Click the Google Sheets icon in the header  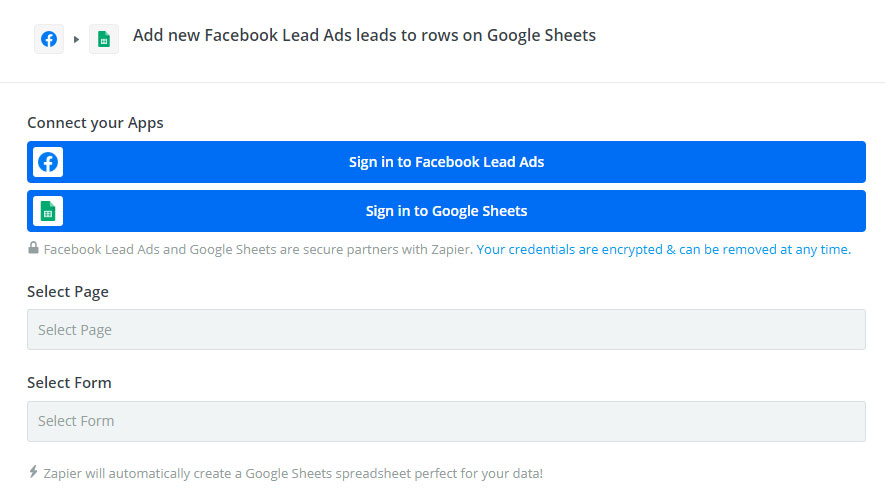pyautogui.click(x=104, y=39)
